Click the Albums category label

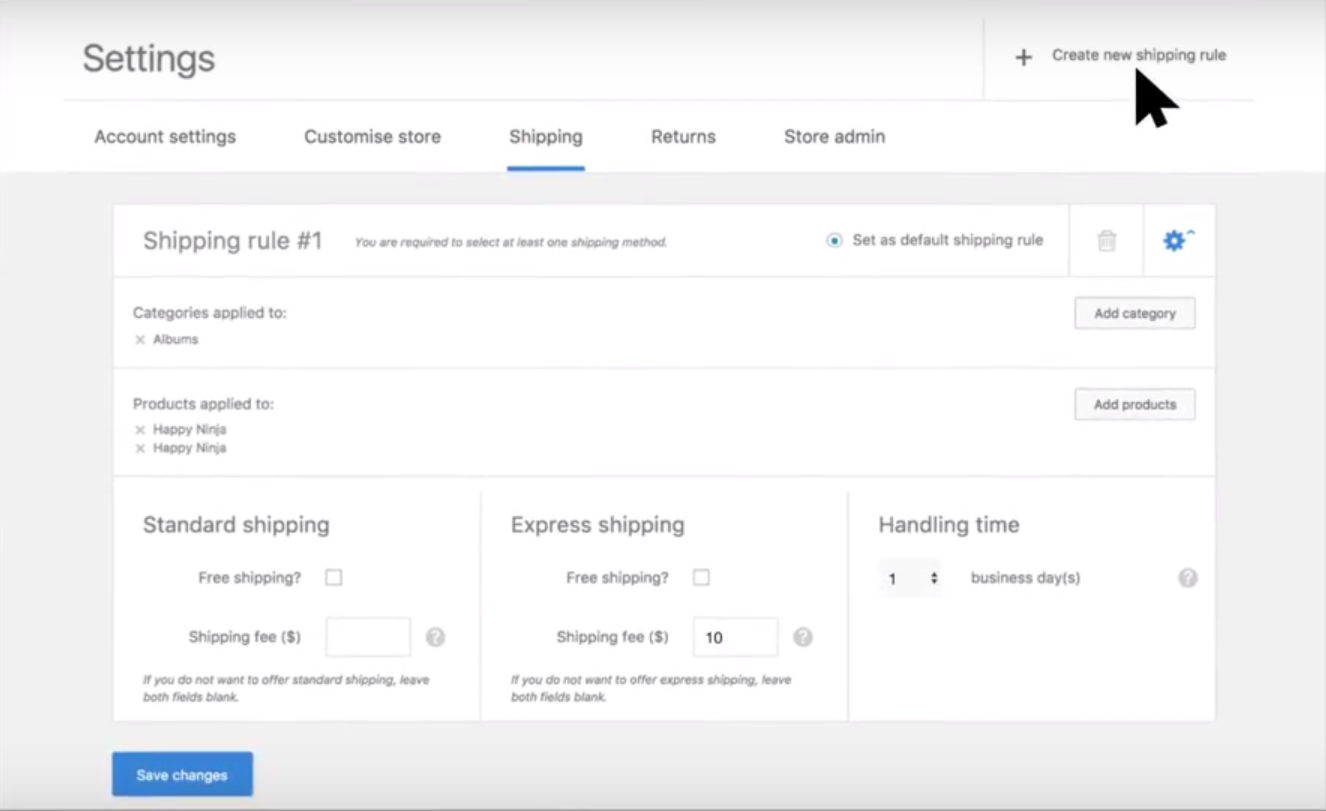point(176,340)
